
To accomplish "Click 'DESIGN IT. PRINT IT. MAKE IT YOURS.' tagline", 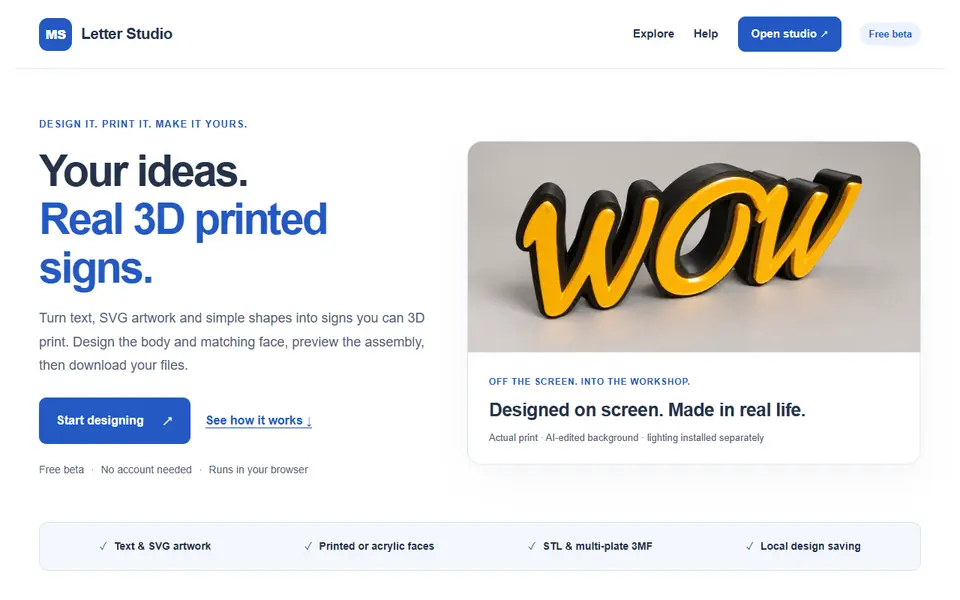I will pyautogui.click(x=143, y=124).
